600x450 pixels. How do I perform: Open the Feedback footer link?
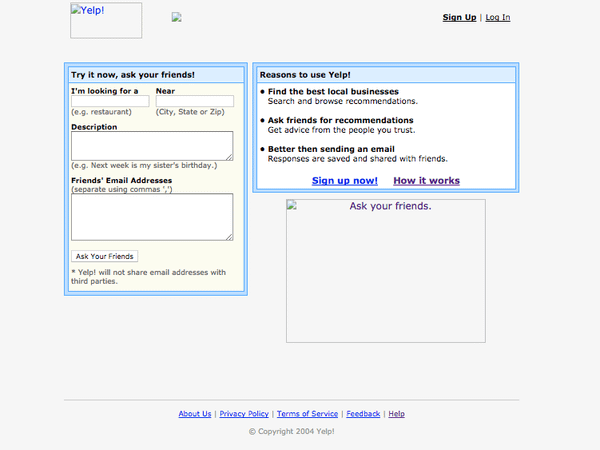[x=363, y=414]
